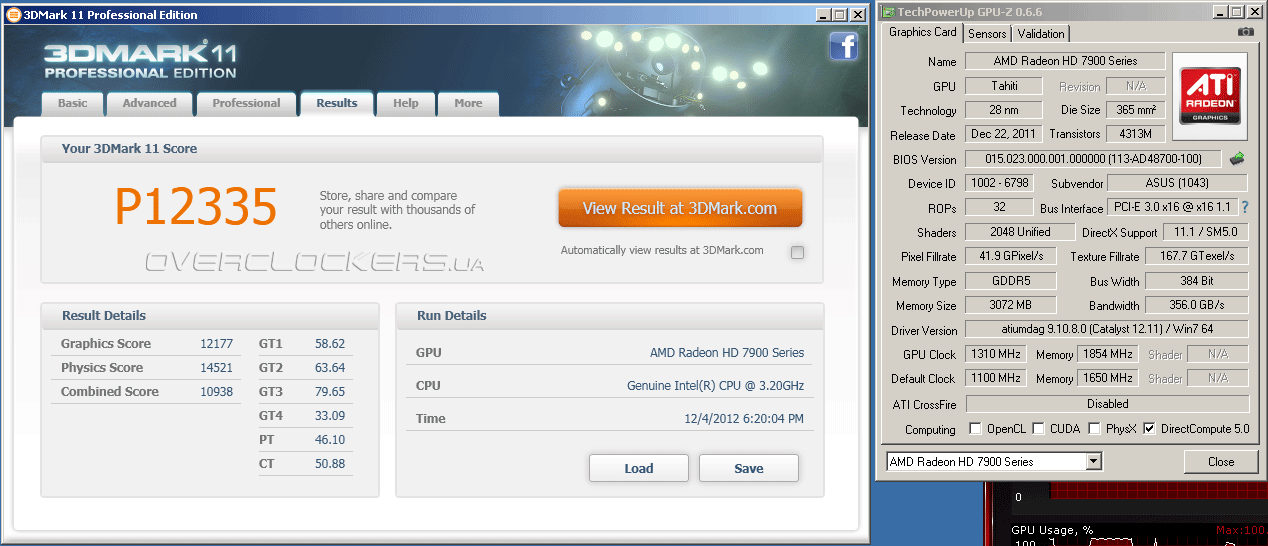The width and height of the screenshot is (1268, 546).
Task: Click the GT2 value 63.64
Action: pyautogui.click(x=330, y=367)
